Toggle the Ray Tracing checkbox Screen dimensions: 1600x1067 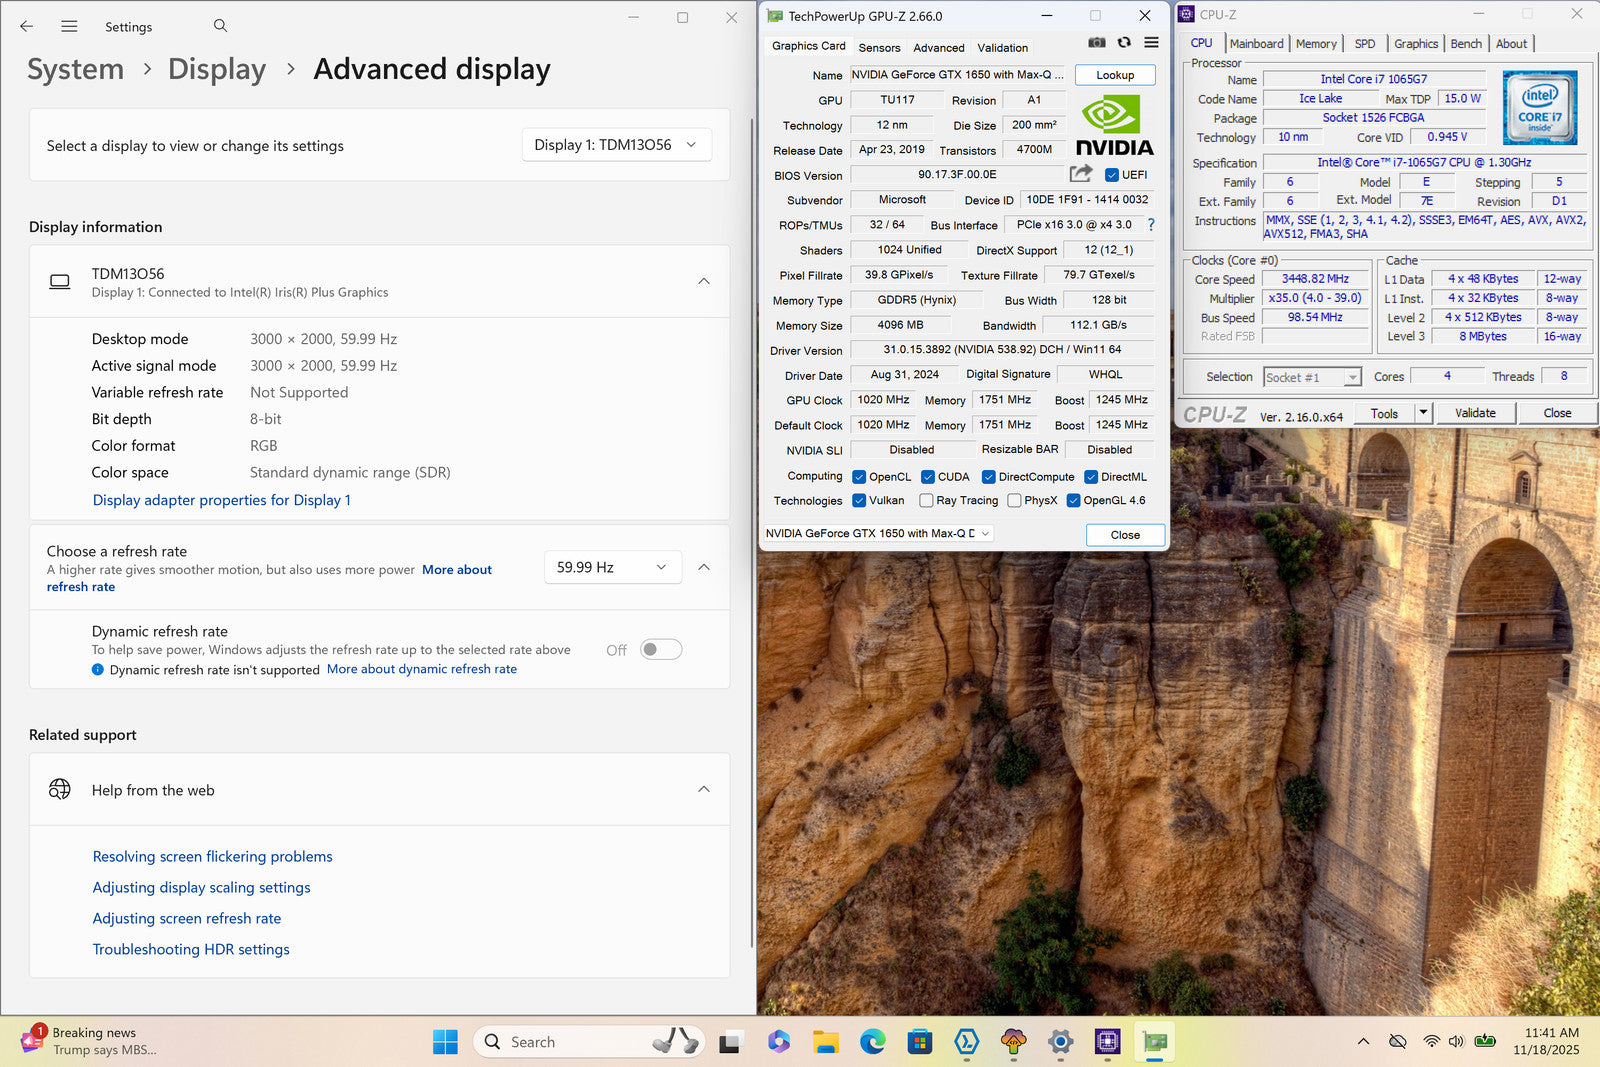tap(926, 501)
